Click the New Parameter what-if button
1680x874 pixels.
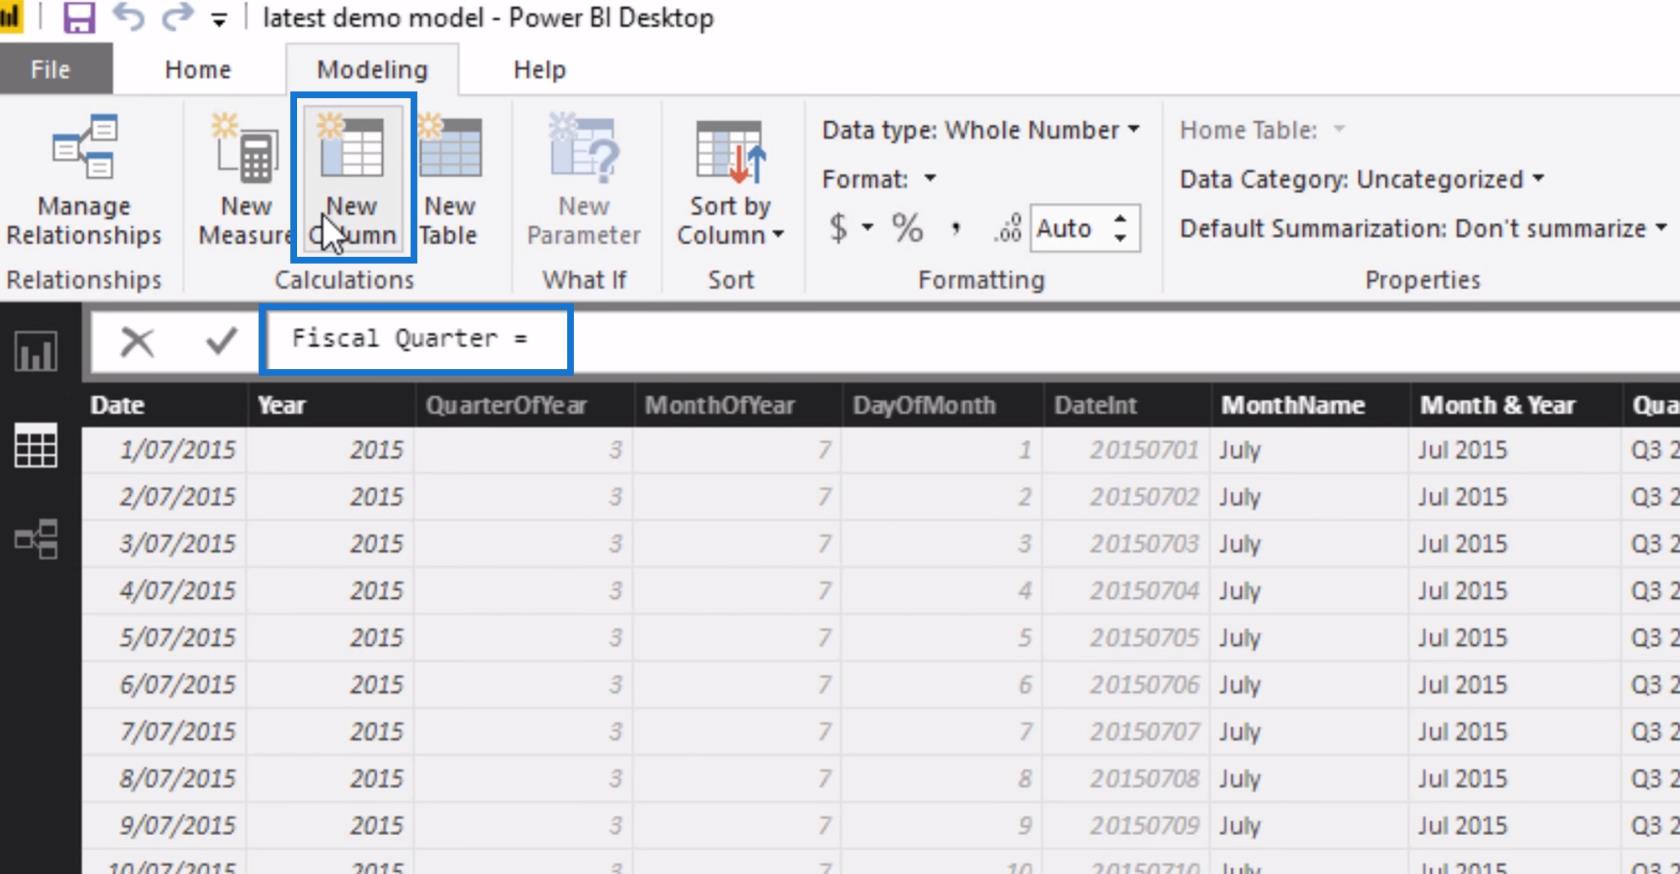click(584, 180)
